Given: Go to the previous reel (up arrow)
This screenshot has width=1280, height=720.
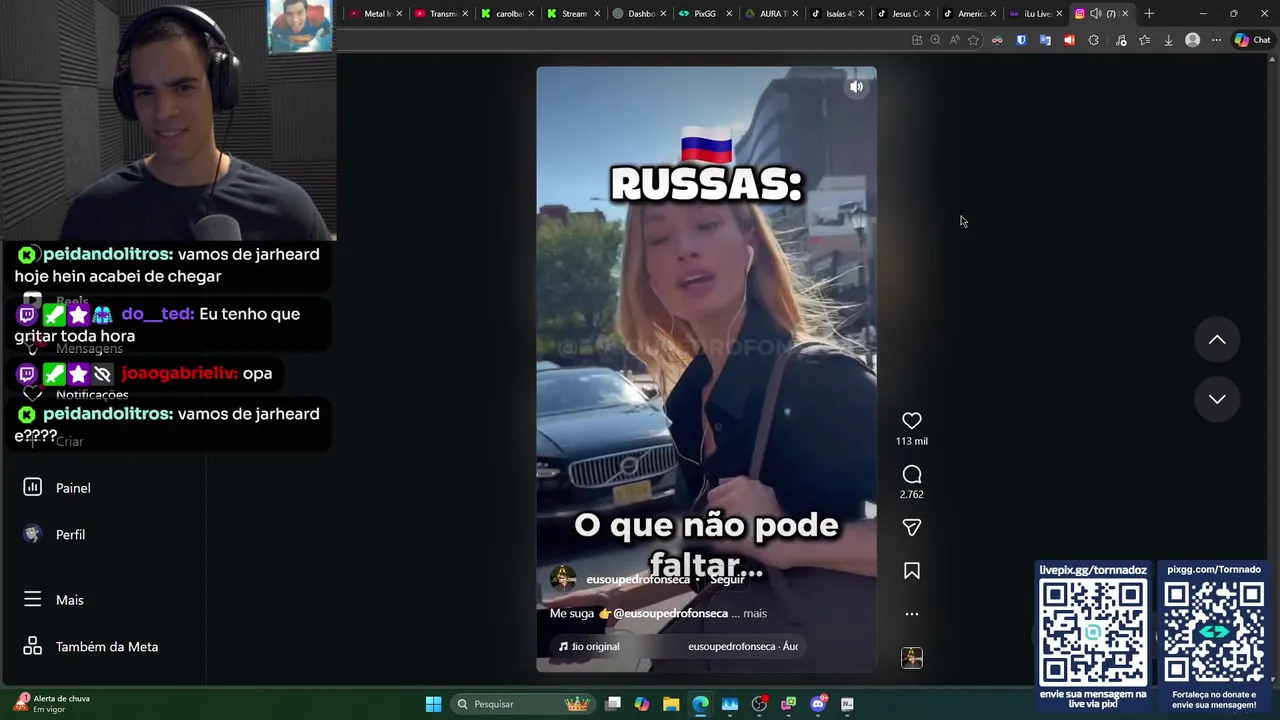Looking at the screenshot, I should point(1217,340).
